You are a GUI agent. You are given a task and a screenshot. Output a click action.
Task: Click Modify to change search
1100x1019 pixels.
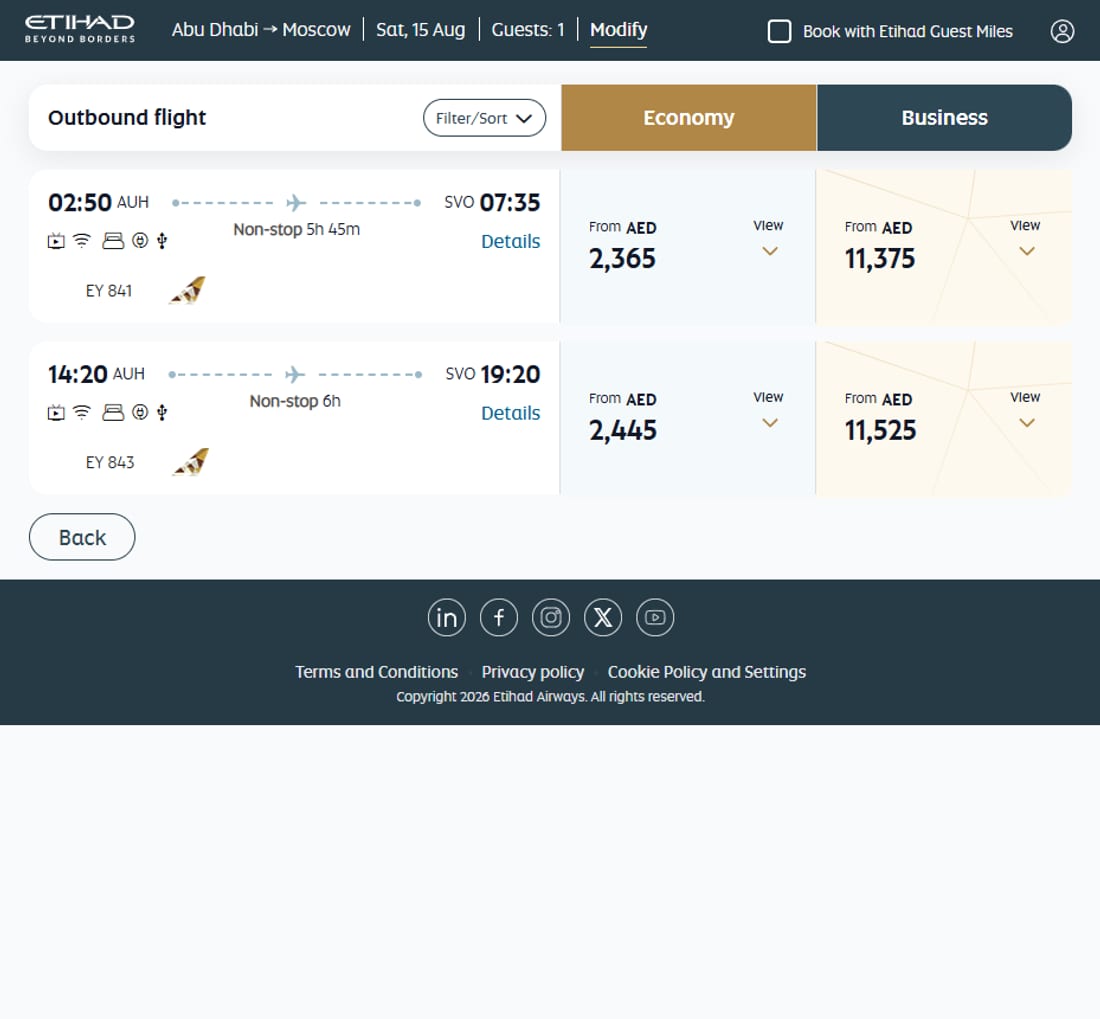pos(618,30)
